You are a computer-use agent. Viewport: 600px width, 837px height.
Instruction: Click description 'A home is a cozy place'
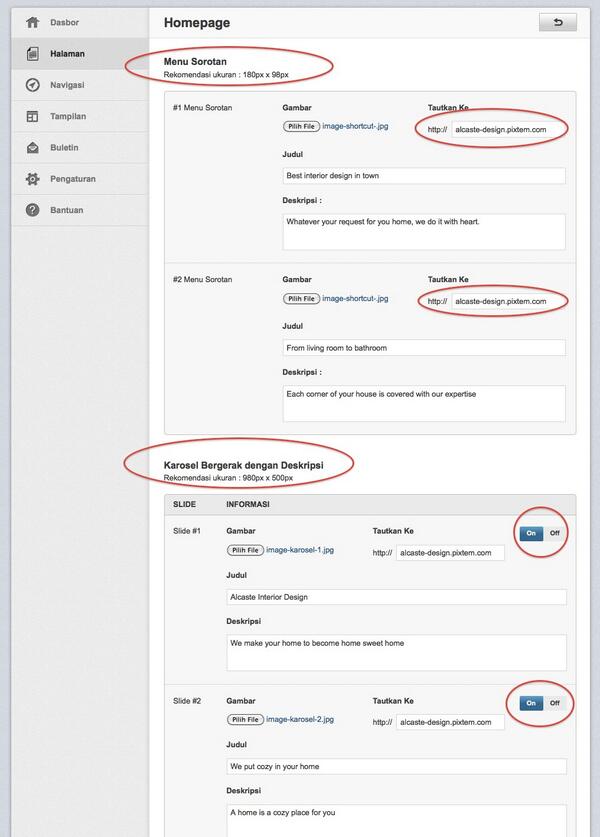point(396,820)
